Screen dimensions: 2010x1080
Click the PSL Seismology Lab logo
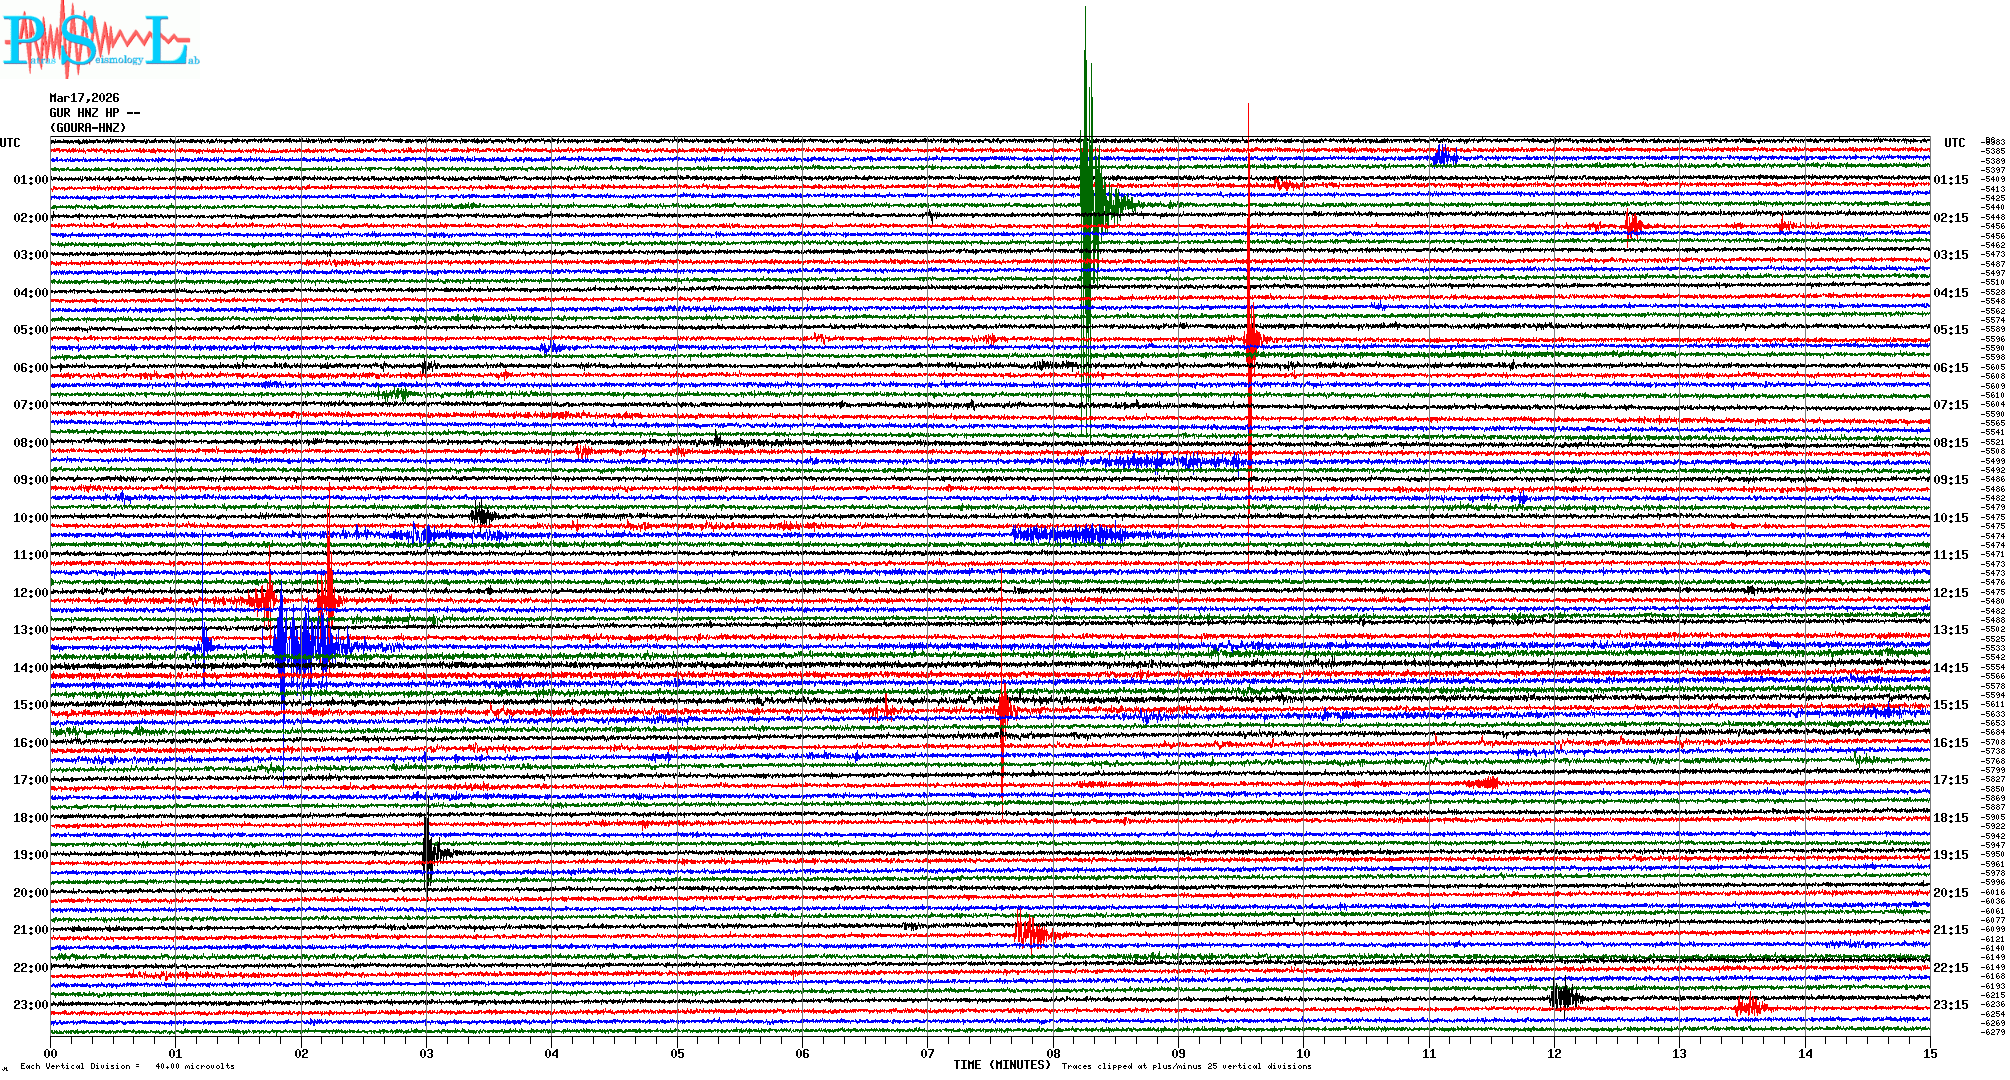(100, 42)
